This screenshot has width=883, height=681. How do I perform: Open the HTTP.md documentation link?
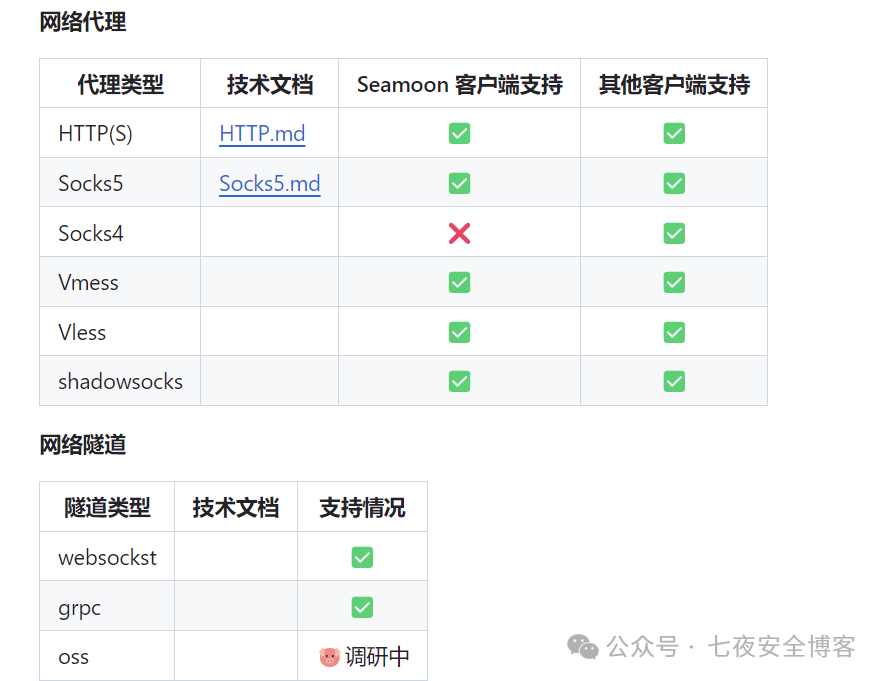pos(262,133)
